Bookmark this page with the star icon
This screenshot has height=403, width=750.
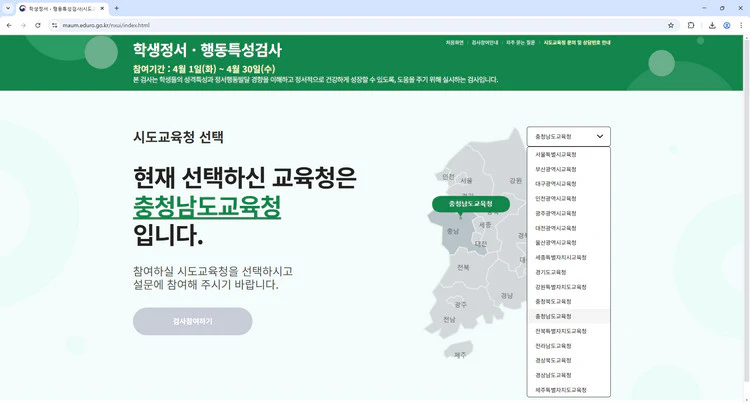(x=670, y=25)
